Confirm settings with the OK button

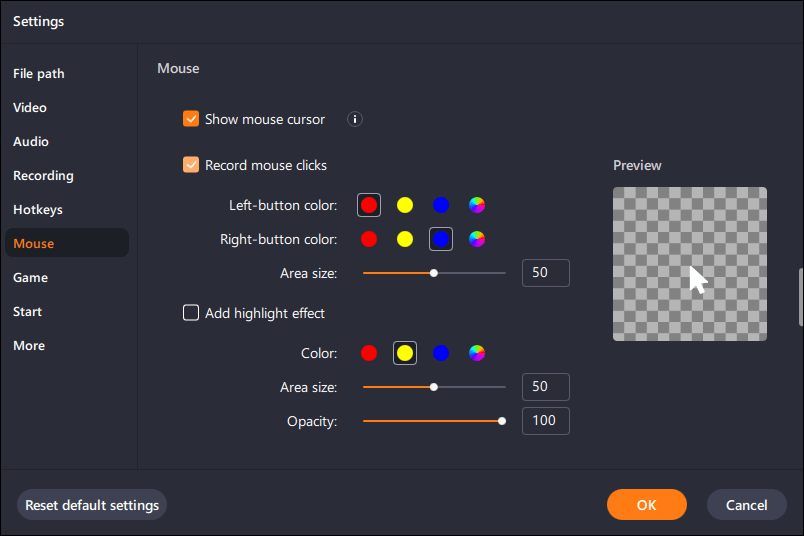coord(647,505)
